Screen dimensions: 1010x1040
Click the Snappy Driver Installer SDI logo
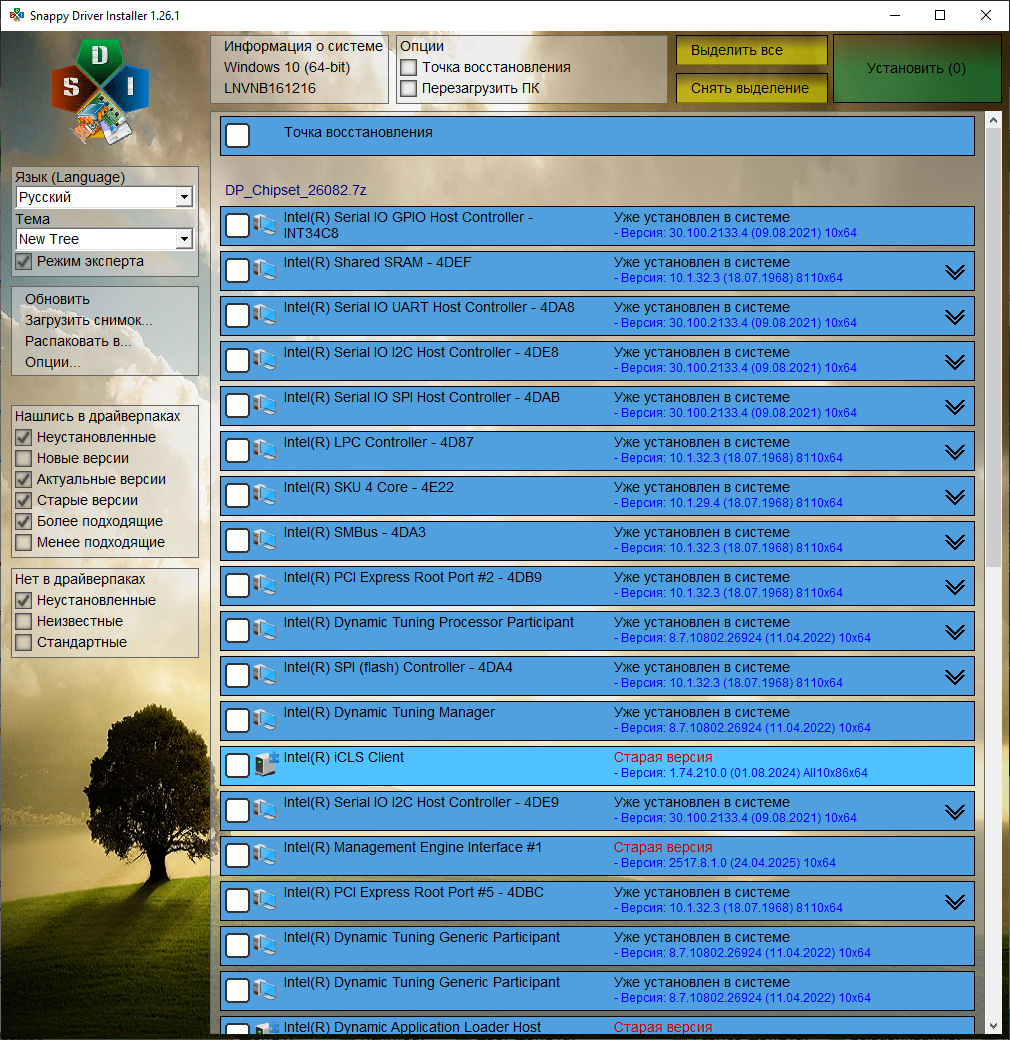point(101,91)
